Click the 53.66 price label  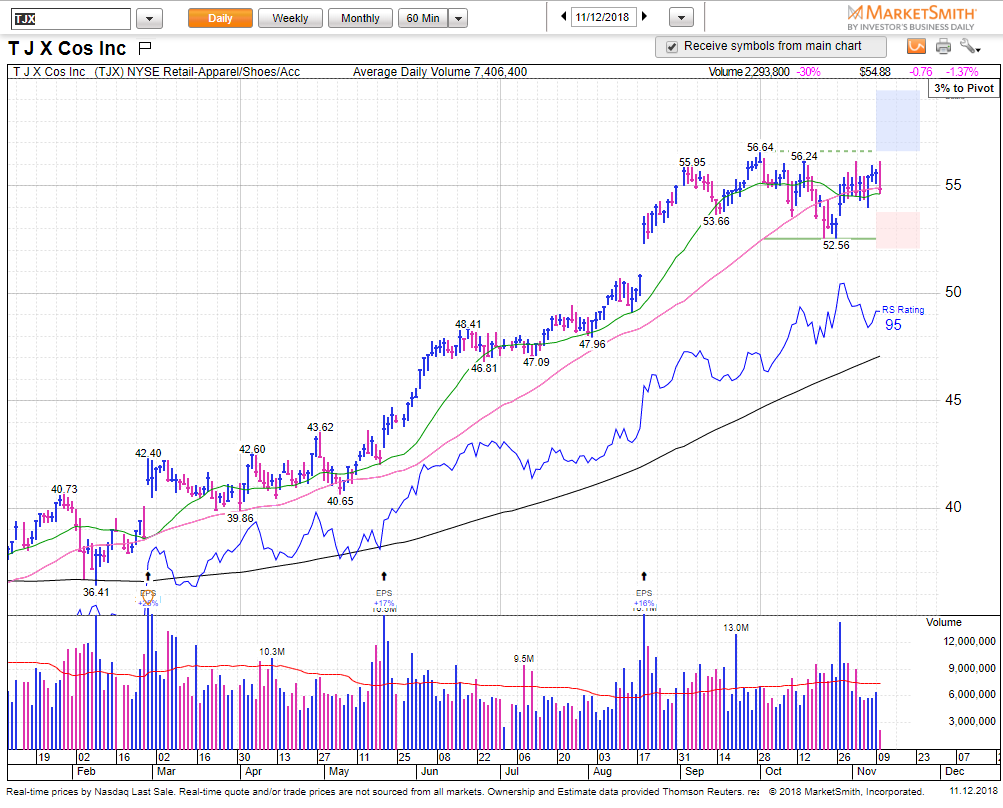pos(716,221)
